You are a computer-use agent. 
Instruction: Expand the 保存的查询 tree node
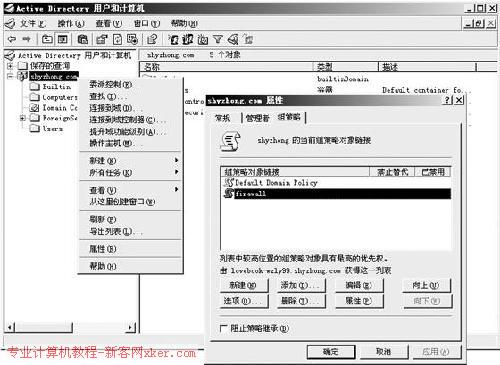pos(10,66)
